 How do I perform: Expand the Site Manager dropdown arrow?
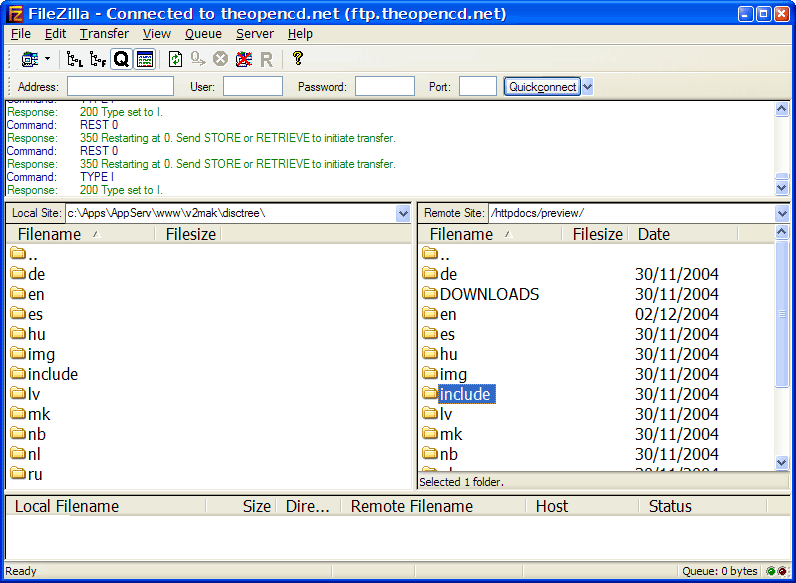(48, 59)
